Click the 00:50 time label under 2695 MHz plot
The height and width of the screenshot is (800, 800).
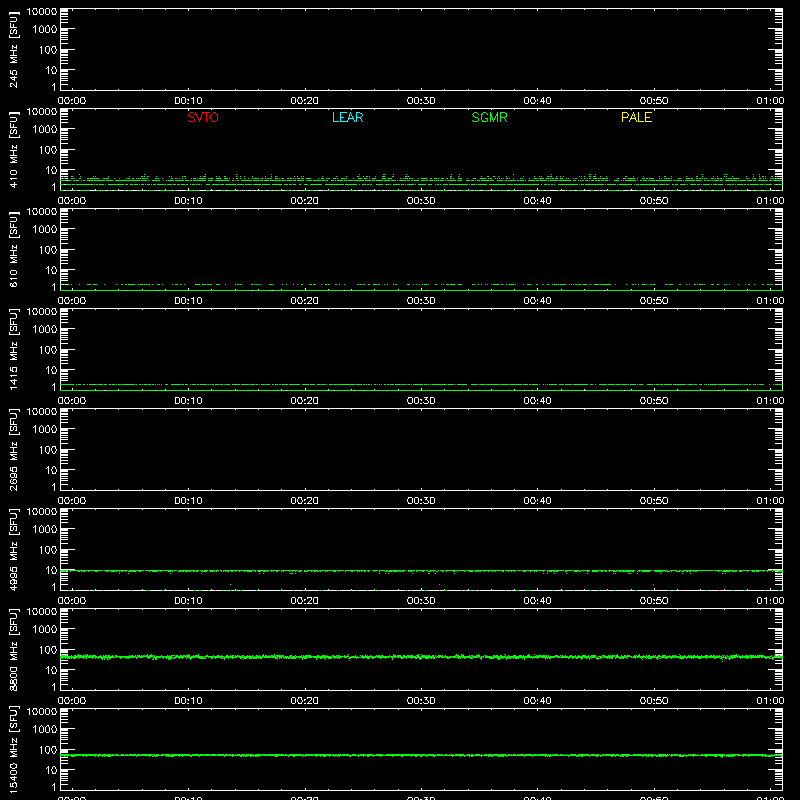pos(654,501)
